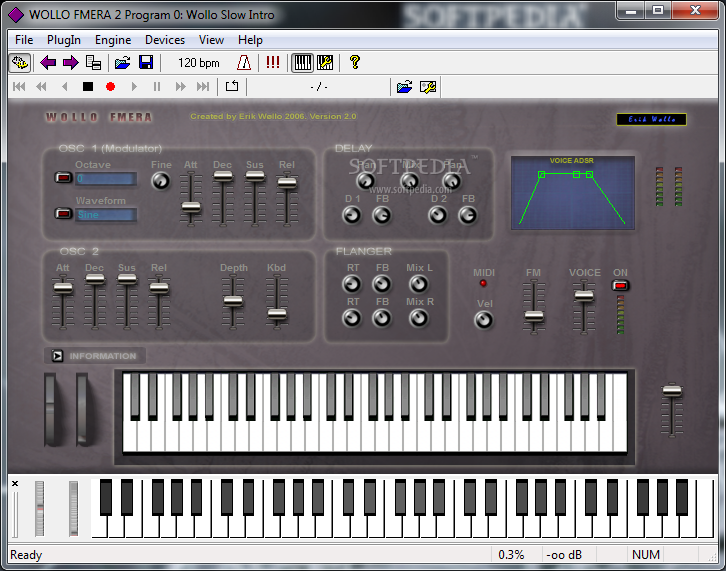
Task: Start recording with the red circle
Action: tap(110, 87)
